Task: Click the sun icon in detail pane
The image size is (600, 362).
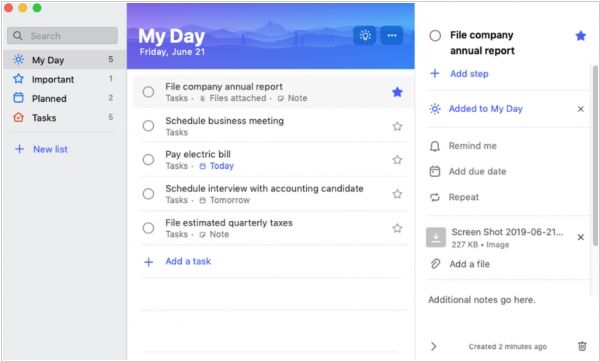Action: click(x=435, y=109)
